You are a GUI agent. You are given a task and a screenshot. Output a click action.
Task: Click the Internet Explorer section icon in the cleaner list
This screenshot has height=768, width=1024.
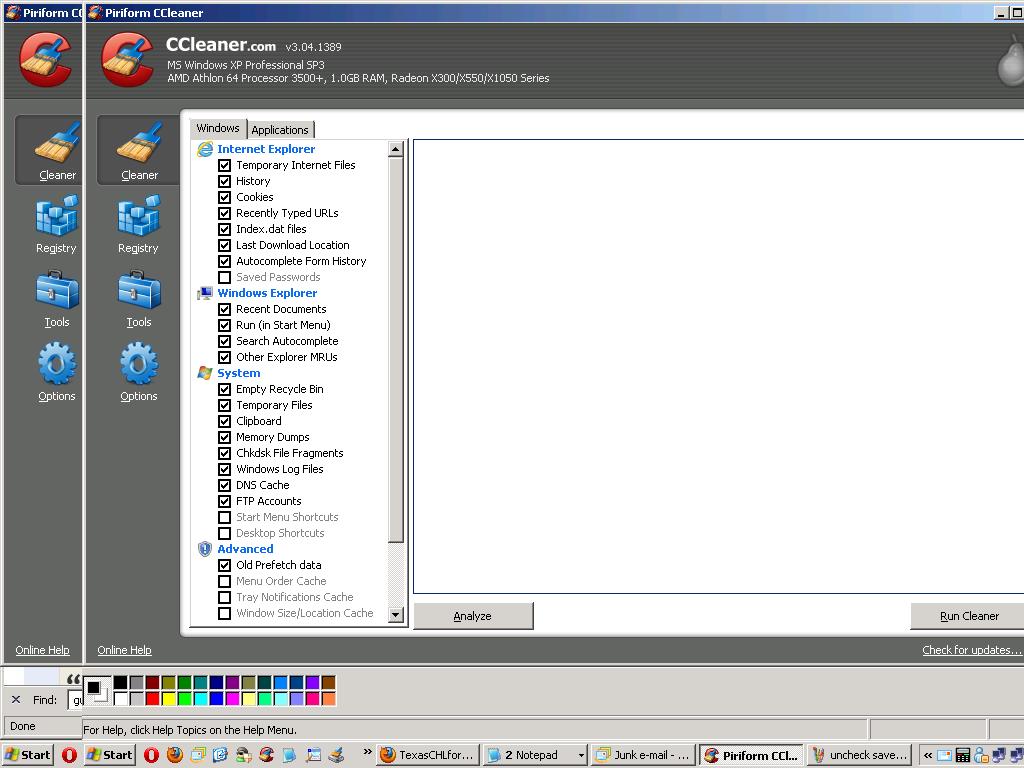(x=205, y=149)
